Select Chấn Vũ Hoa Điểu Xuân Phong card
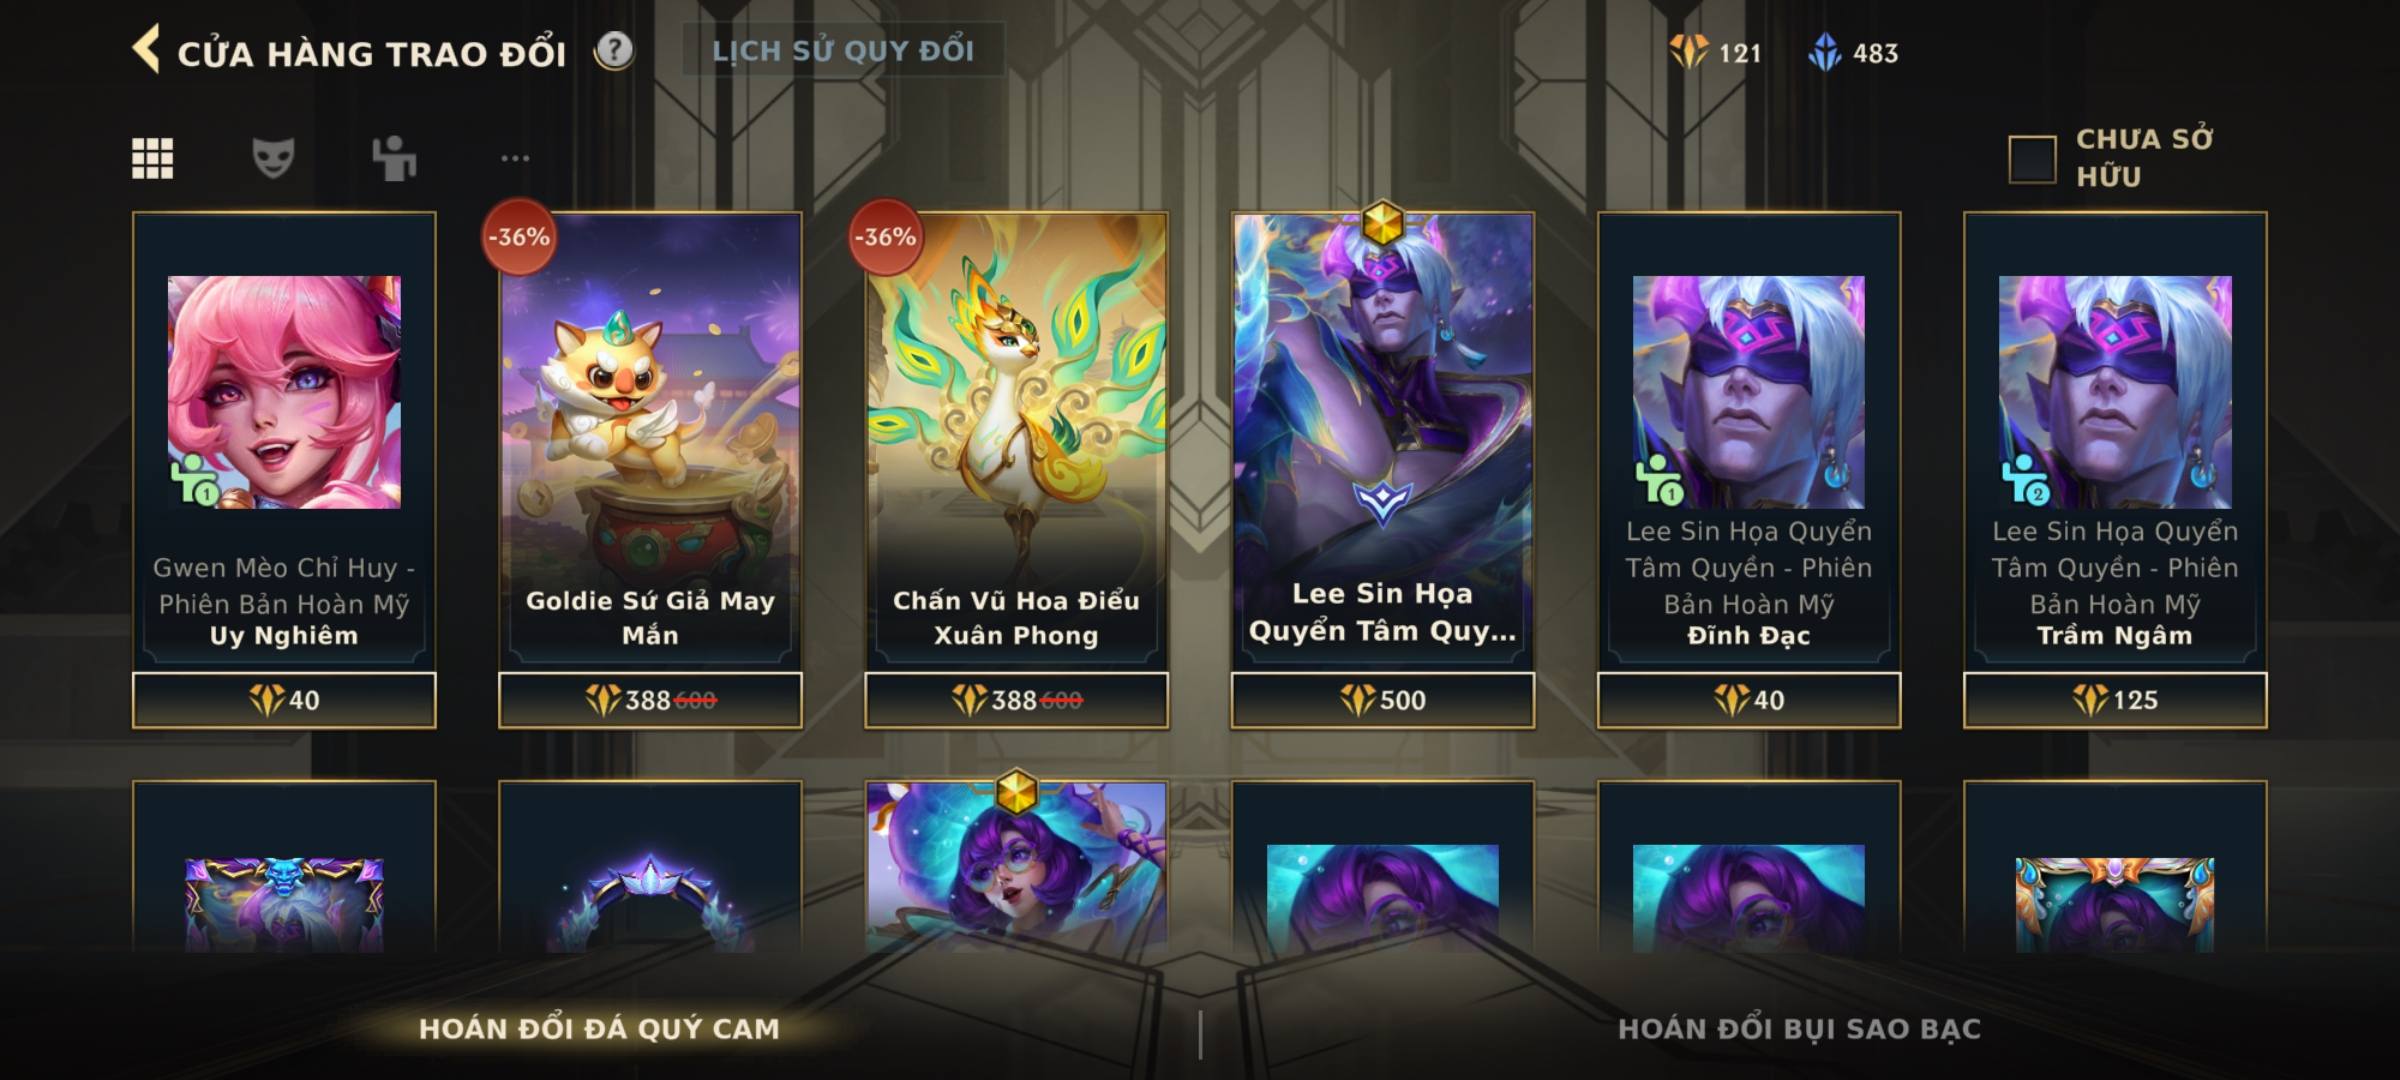 [1016, 440]
